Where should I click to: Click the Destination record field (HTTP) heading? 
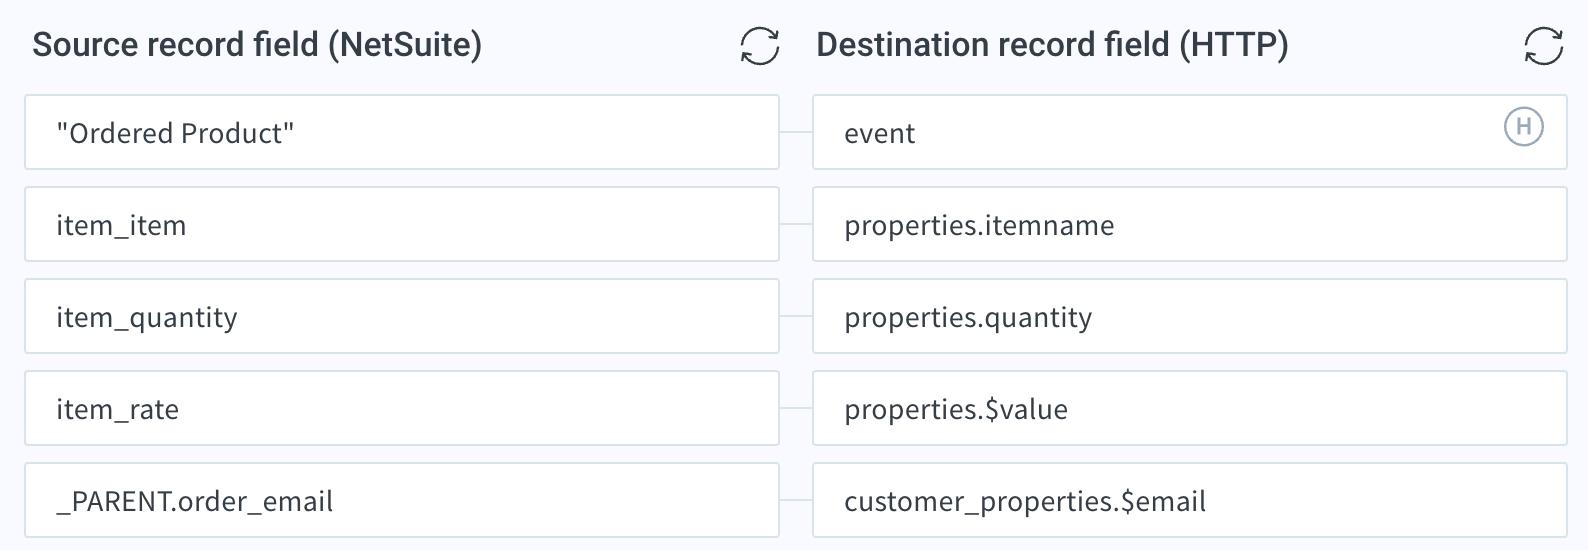coord(1052,45)
